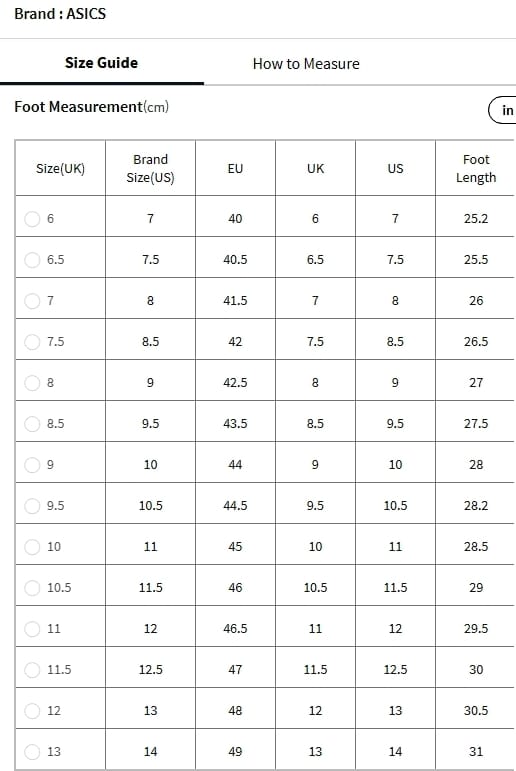This screenshot has width=516, height=771.
Task: Choose UK size 7 option
Action: (32, 300)
